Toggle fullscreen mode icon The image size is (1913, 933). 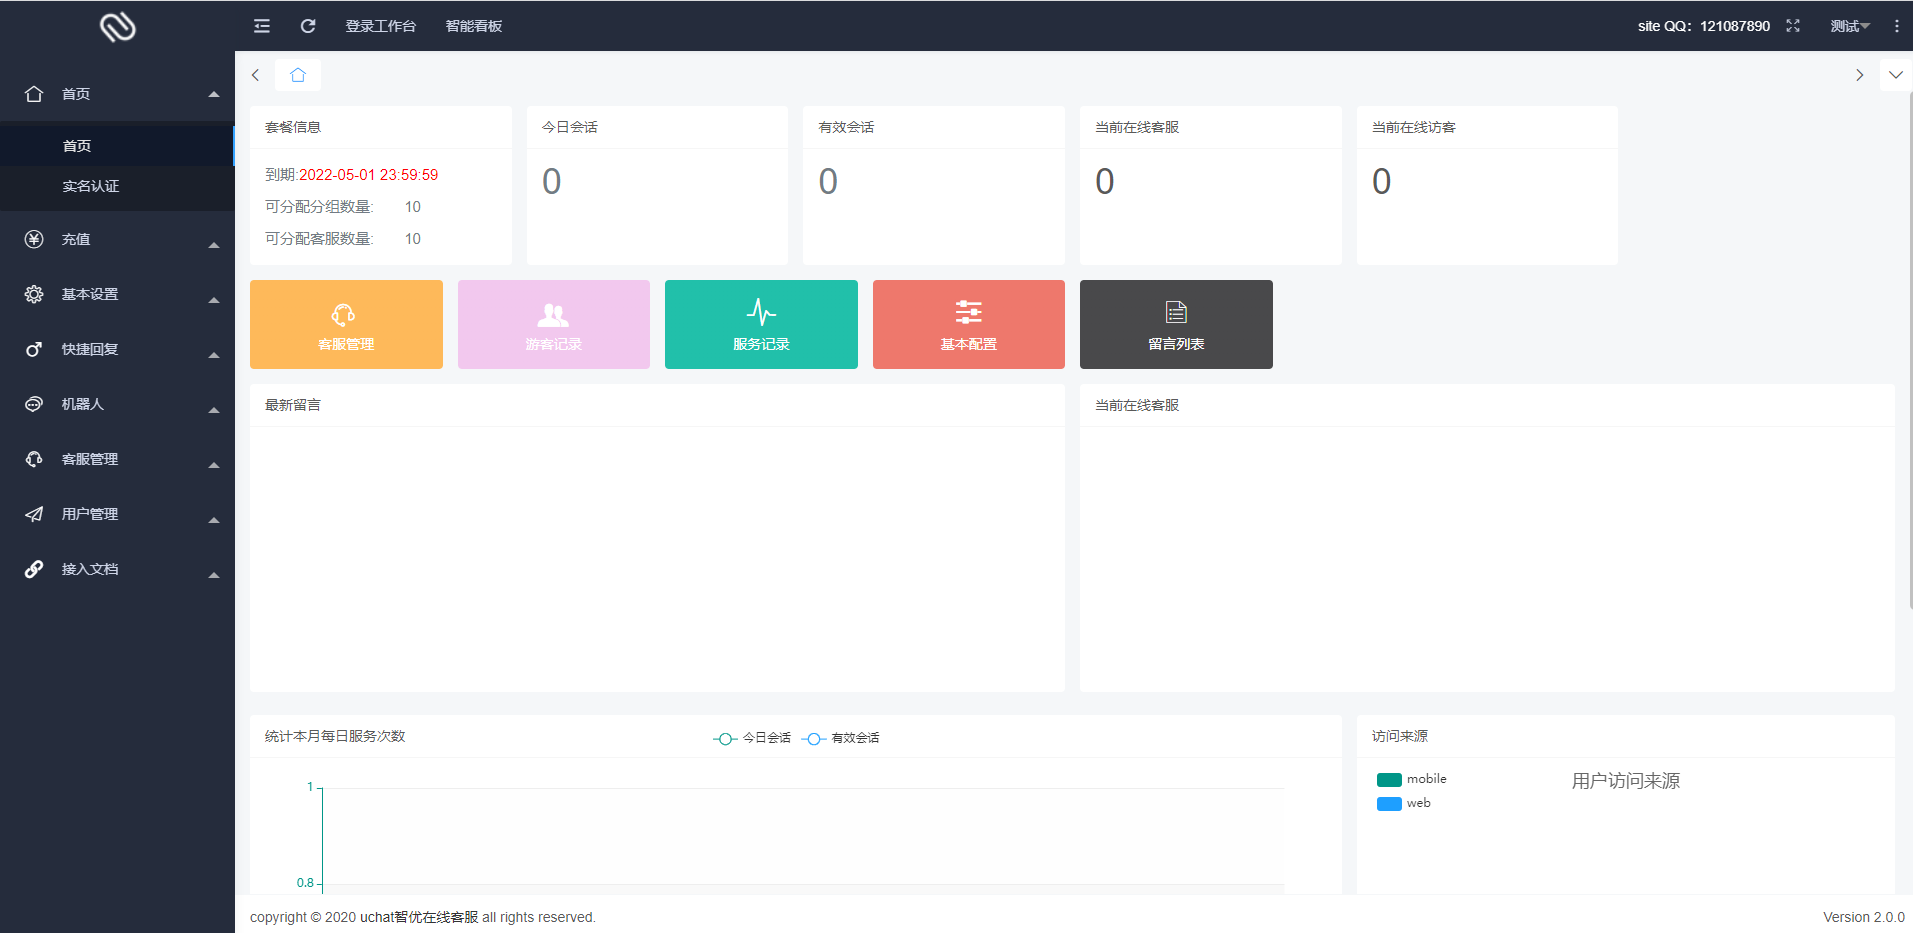pyautogui.click(x=1793, y=26)
